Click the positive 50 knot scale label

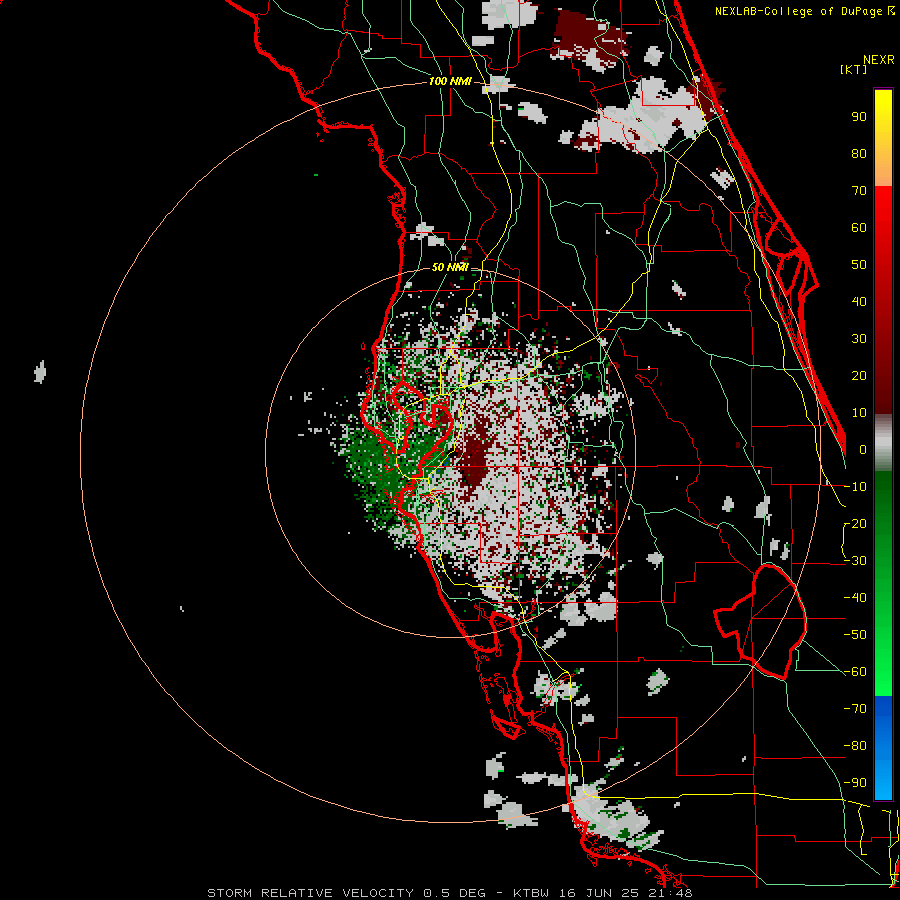pyautogui.click(x=859, y=265)
